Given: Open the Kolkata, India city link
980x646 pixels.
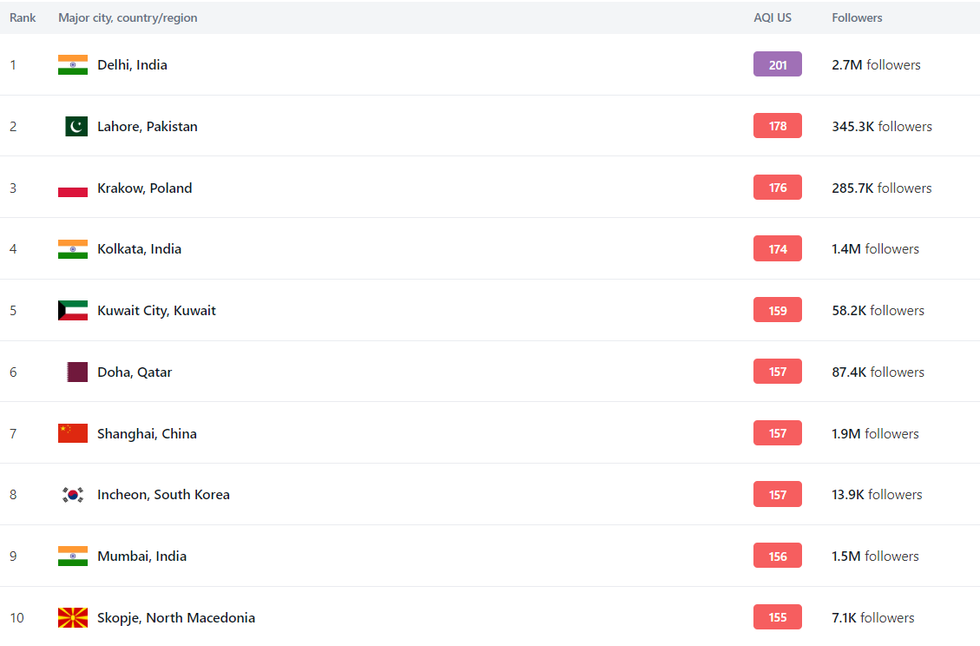Looking at the screenshot, I should tap(139, 249).
